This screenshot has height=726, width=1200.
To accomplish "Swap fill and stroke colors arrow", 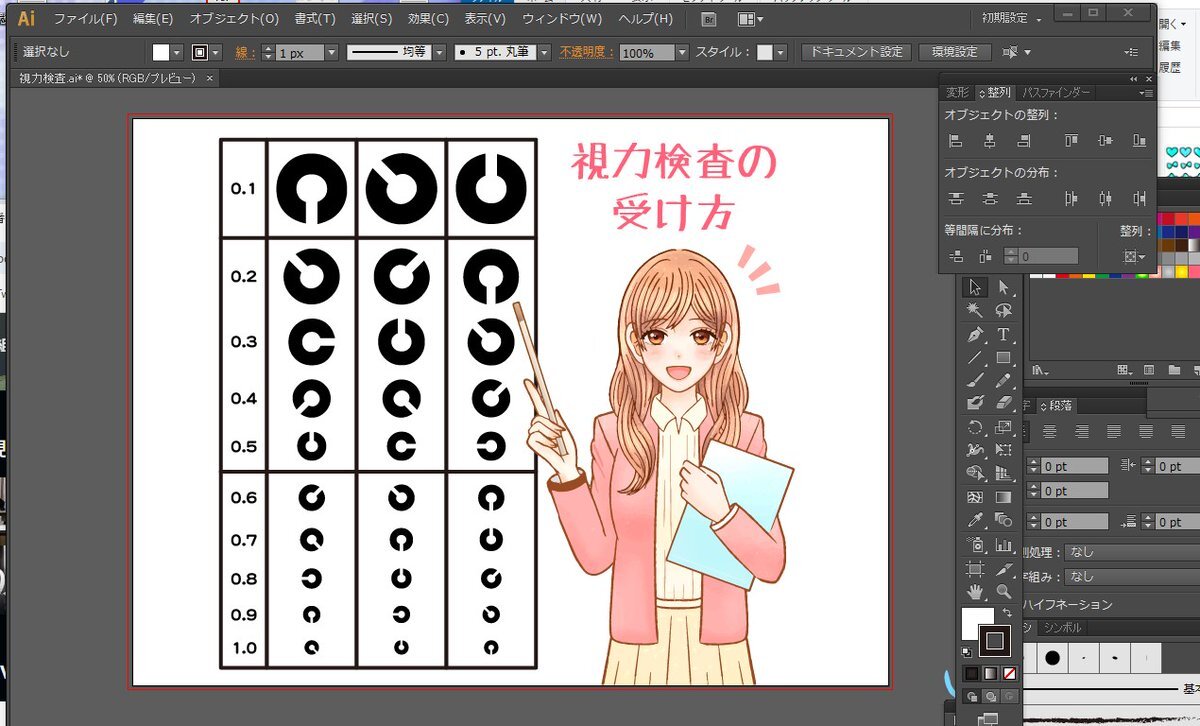I will [x=1007, y=611].
